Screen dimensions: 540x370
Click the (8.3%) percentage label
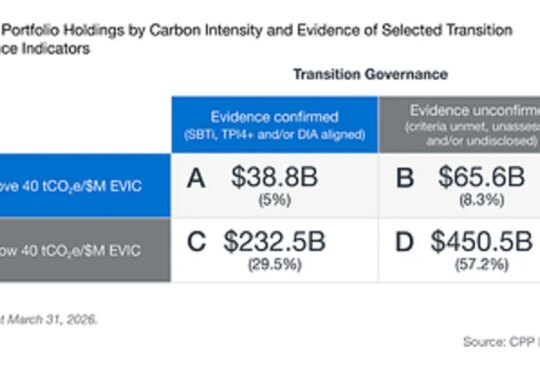(482, 201)
